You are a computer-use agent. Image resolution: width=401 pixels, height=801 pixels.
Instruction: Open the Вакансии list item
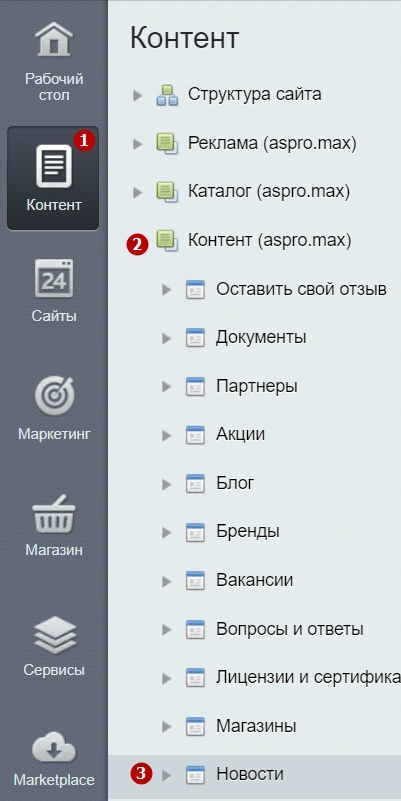[x=254, y=580]
